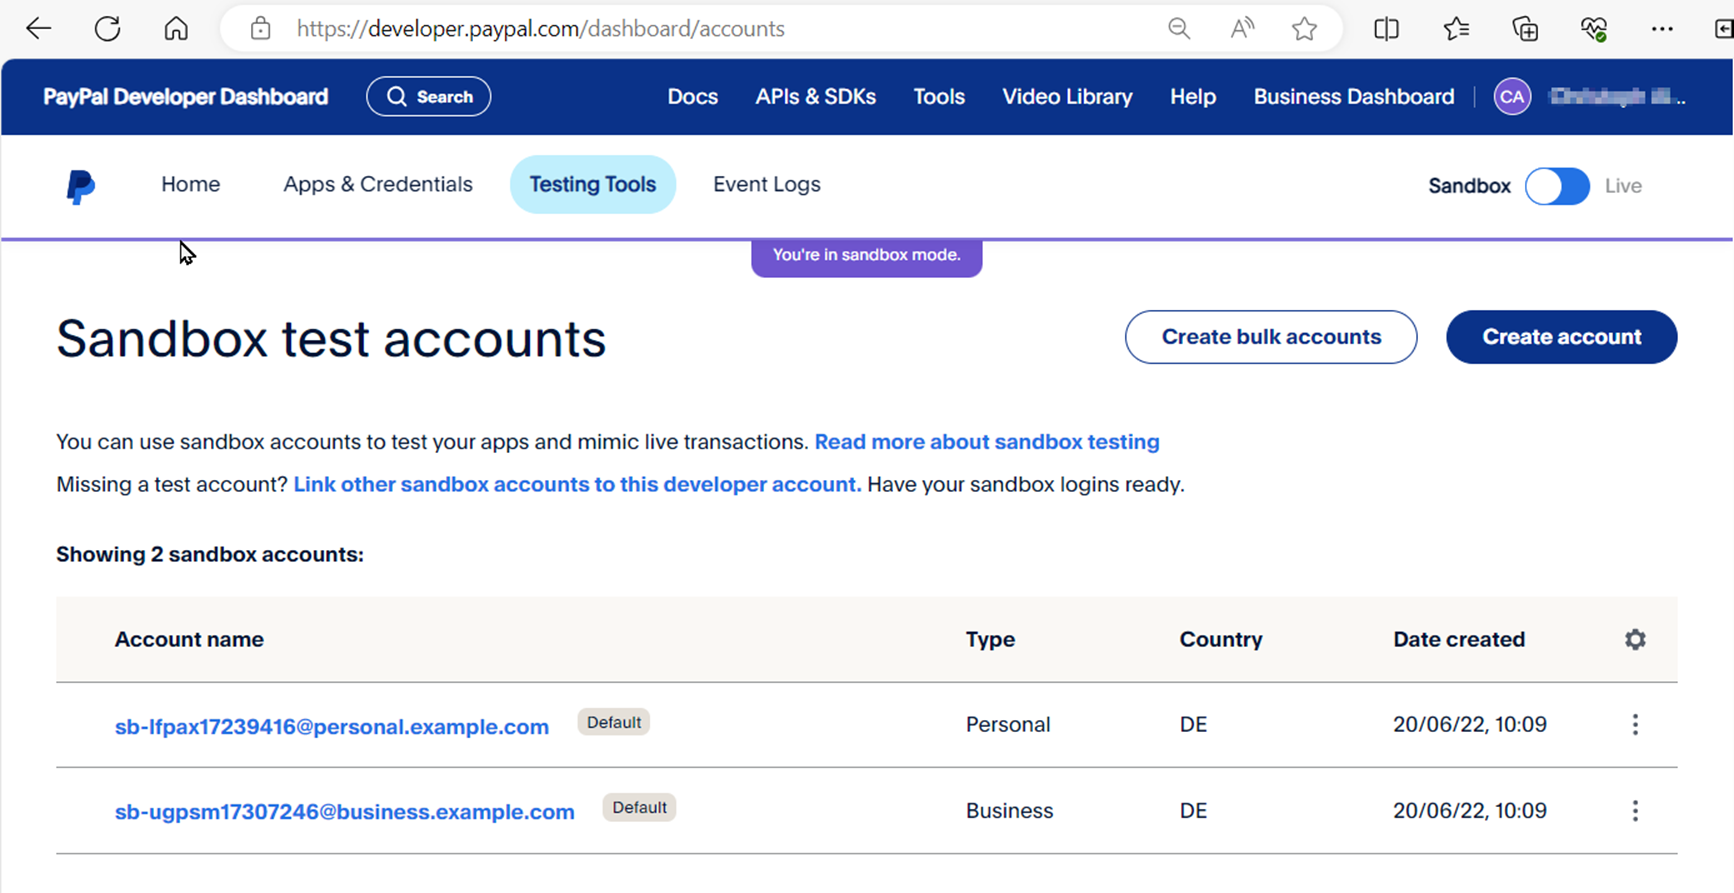Refresh the page with reload icon
Image resolution: width=1734 pixels, height=893 pixels.
(107, 29)
